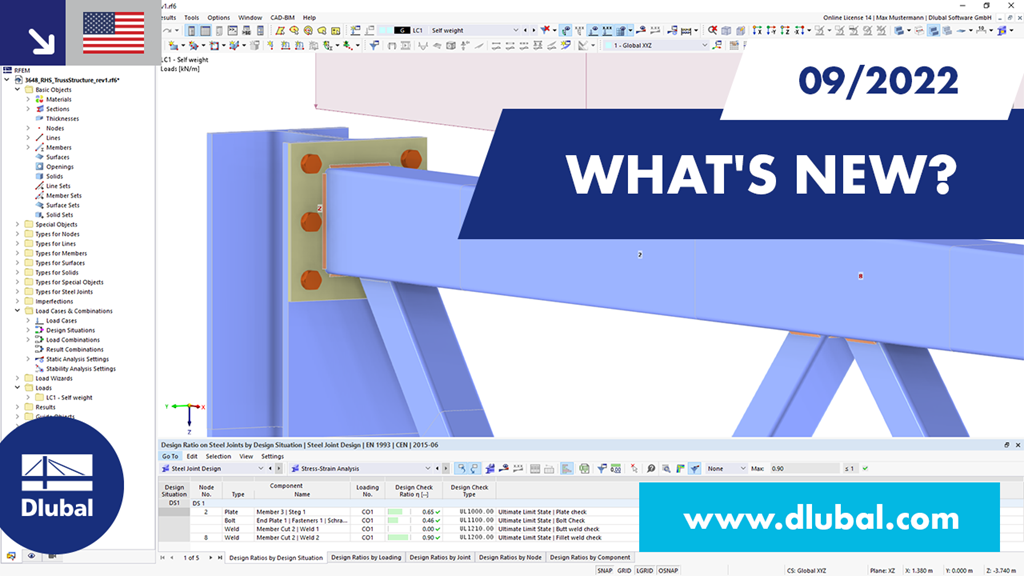Open the Help menu

[x=310, y=18]
